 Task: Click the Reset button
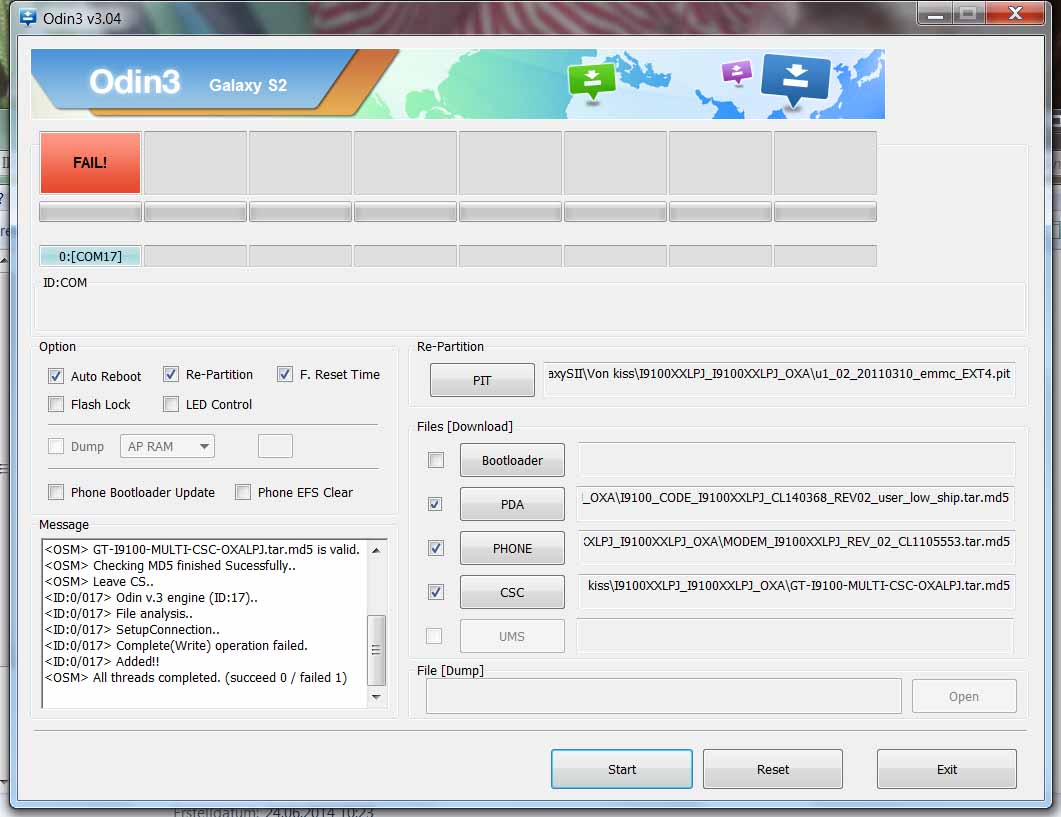pos(772,769)
